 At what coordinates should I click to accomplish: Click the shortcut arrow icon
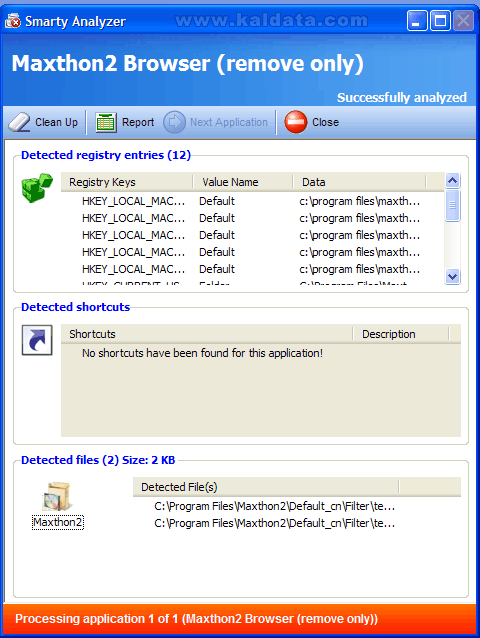click(x=37, y=340)
